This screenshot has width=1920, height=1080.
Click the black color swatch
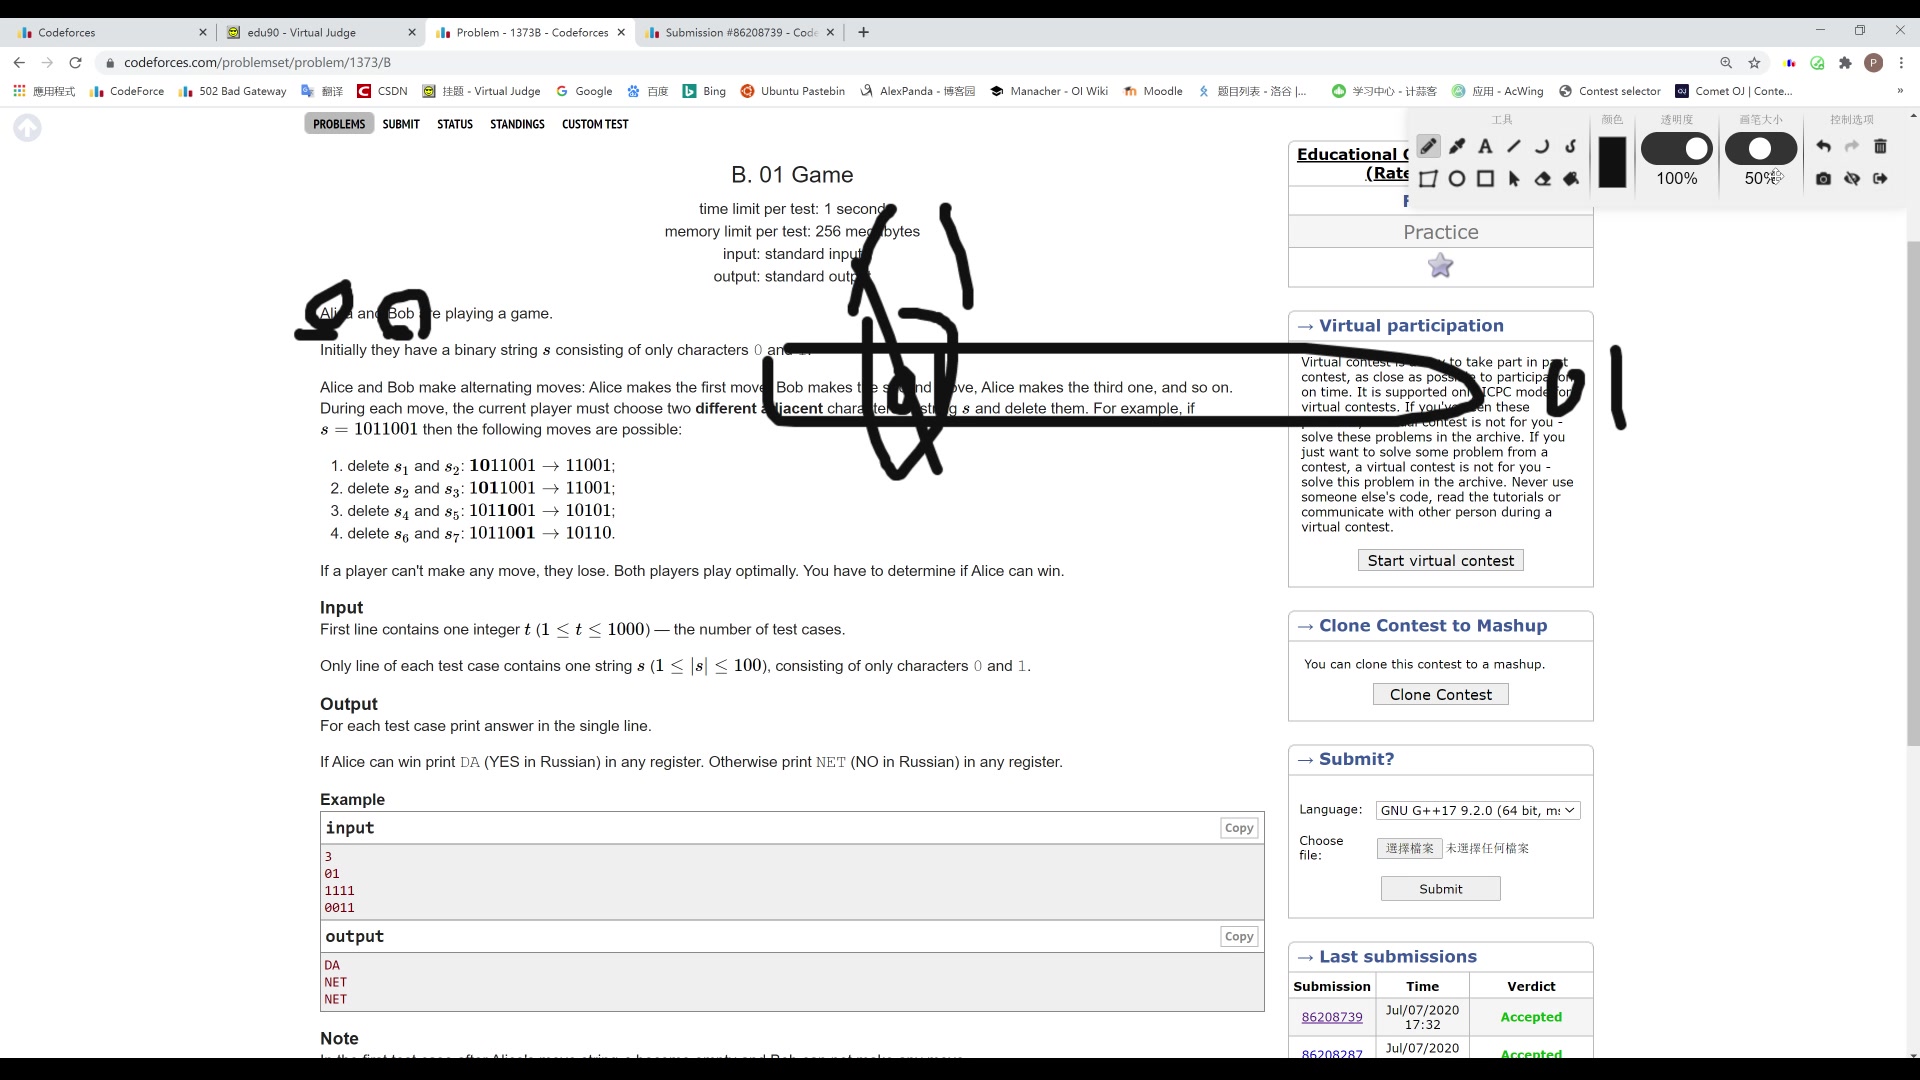click(1612, 162)
